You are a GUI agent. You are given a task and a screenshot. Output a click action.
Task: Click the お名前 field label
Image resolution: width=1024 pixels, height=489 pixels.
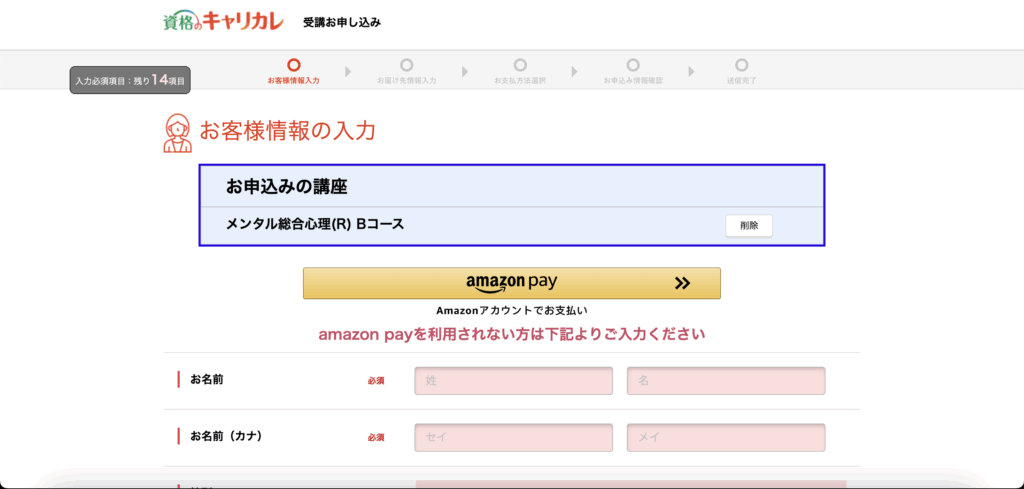click(x=207, y=379)
